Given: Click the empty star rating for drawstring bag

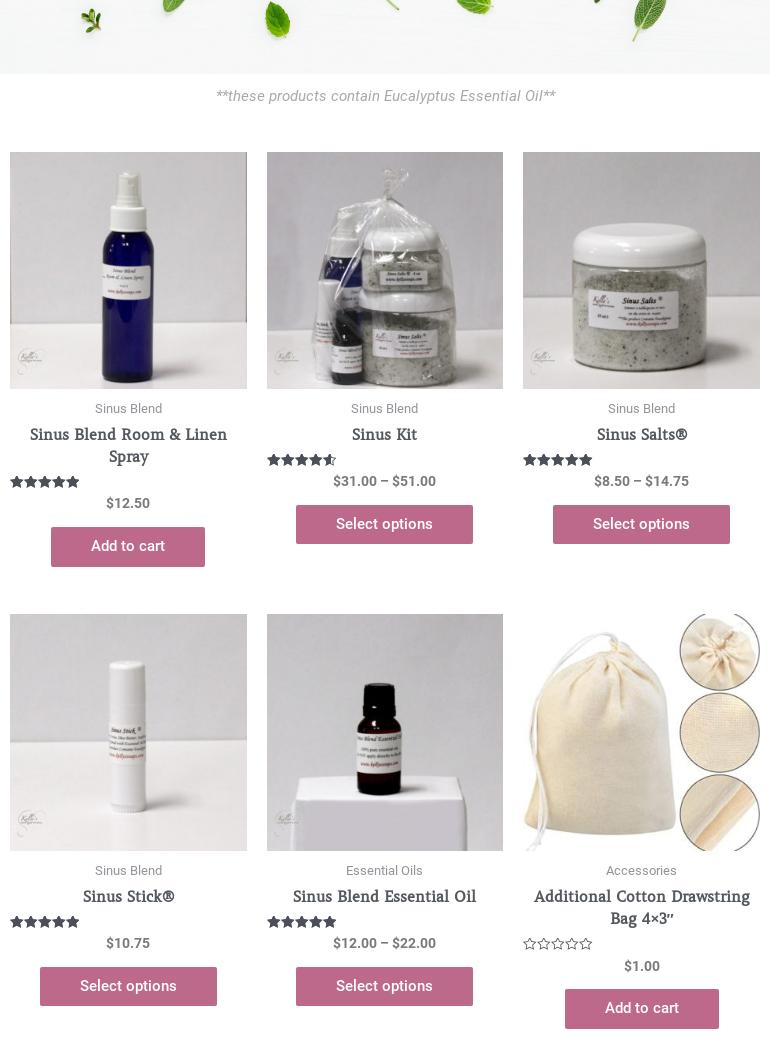Looking at the screenshot, I should click(x=557, y=944).
